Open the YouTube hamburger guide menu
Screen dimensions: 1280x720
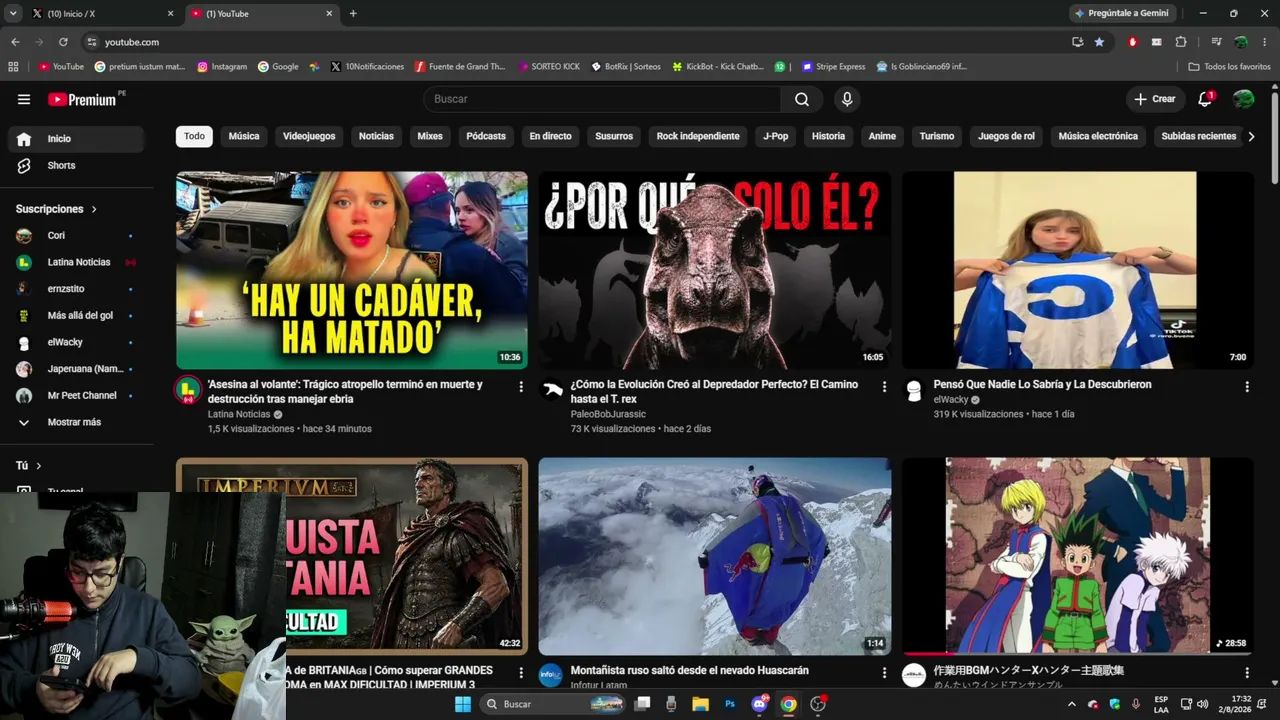(x=24, y=99)
